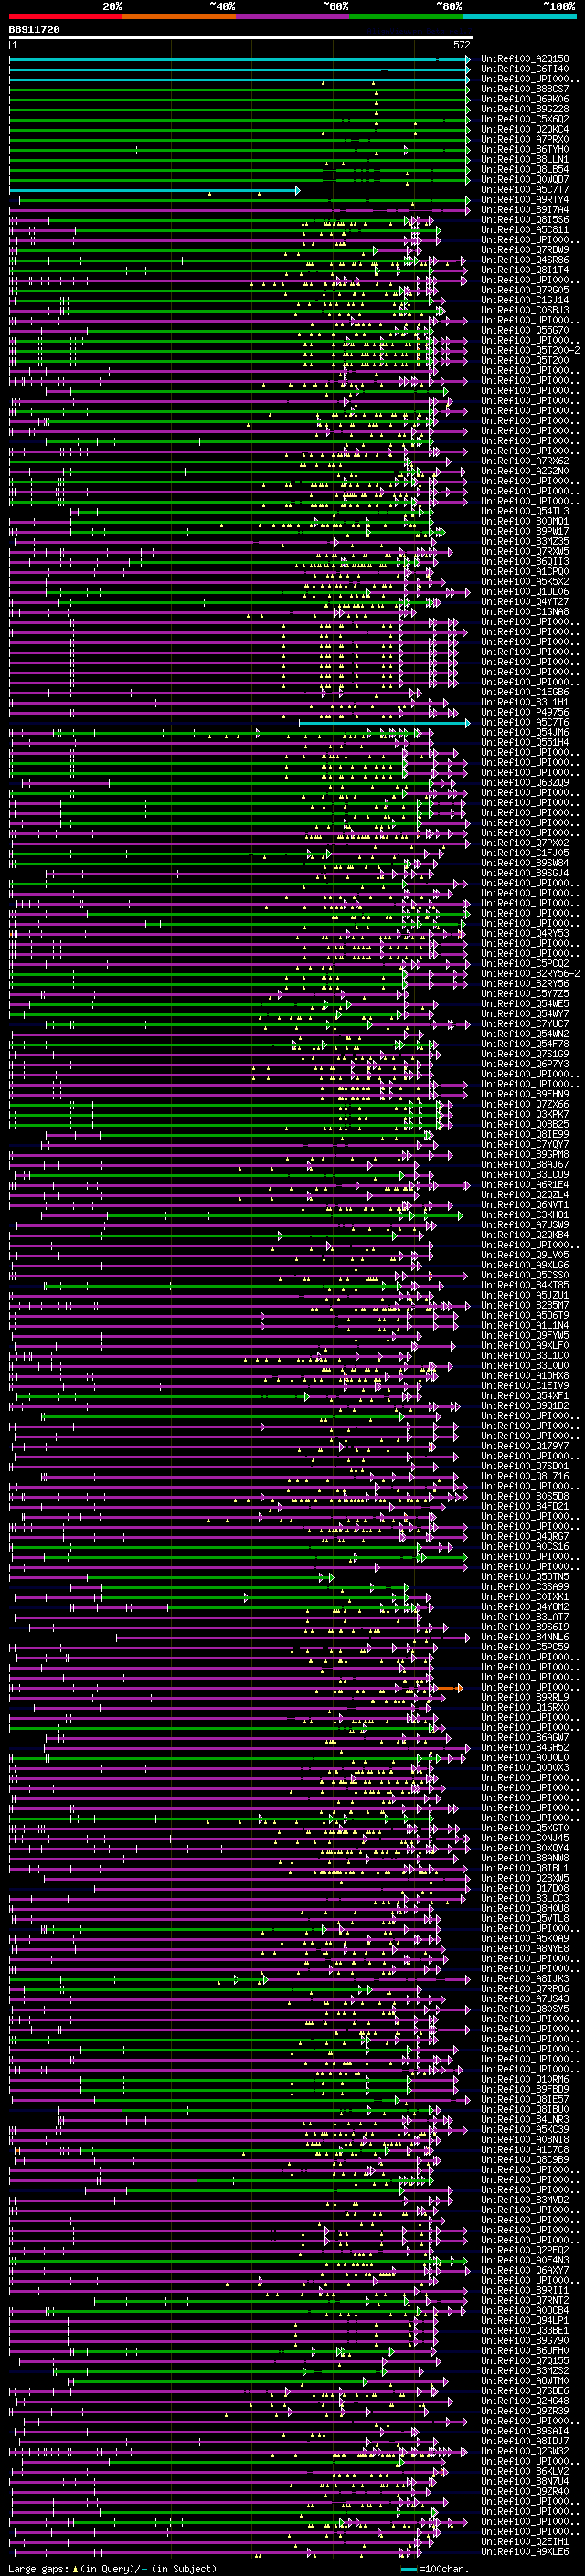
Task: Click label UniRef100_Q8I1T4
Action: pyautogui.click(x=525, y=270)
